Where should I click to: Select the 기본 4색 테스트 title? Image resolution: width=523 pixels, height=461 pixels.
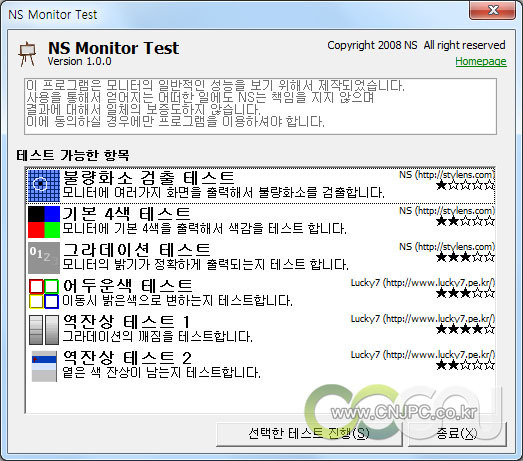(126, 214)
